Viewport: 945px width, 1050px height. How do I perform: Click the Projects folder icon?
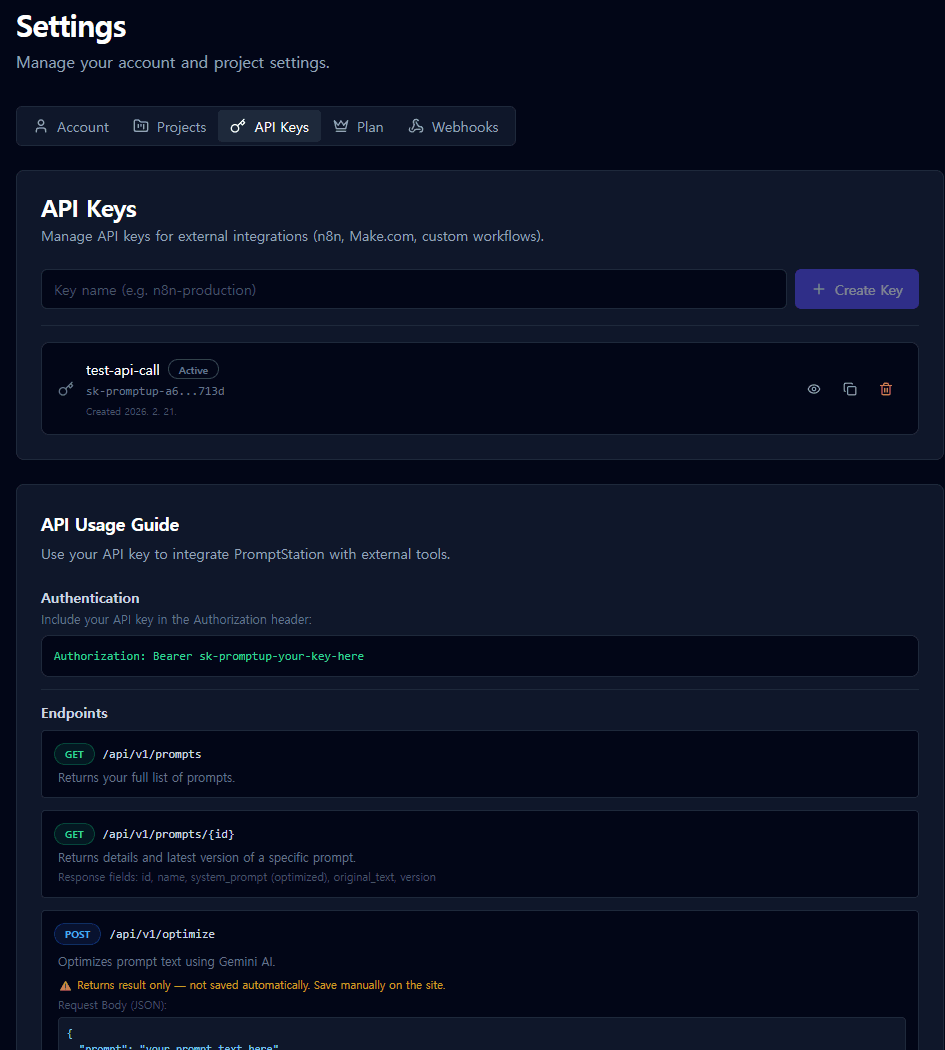coord(142,126)
